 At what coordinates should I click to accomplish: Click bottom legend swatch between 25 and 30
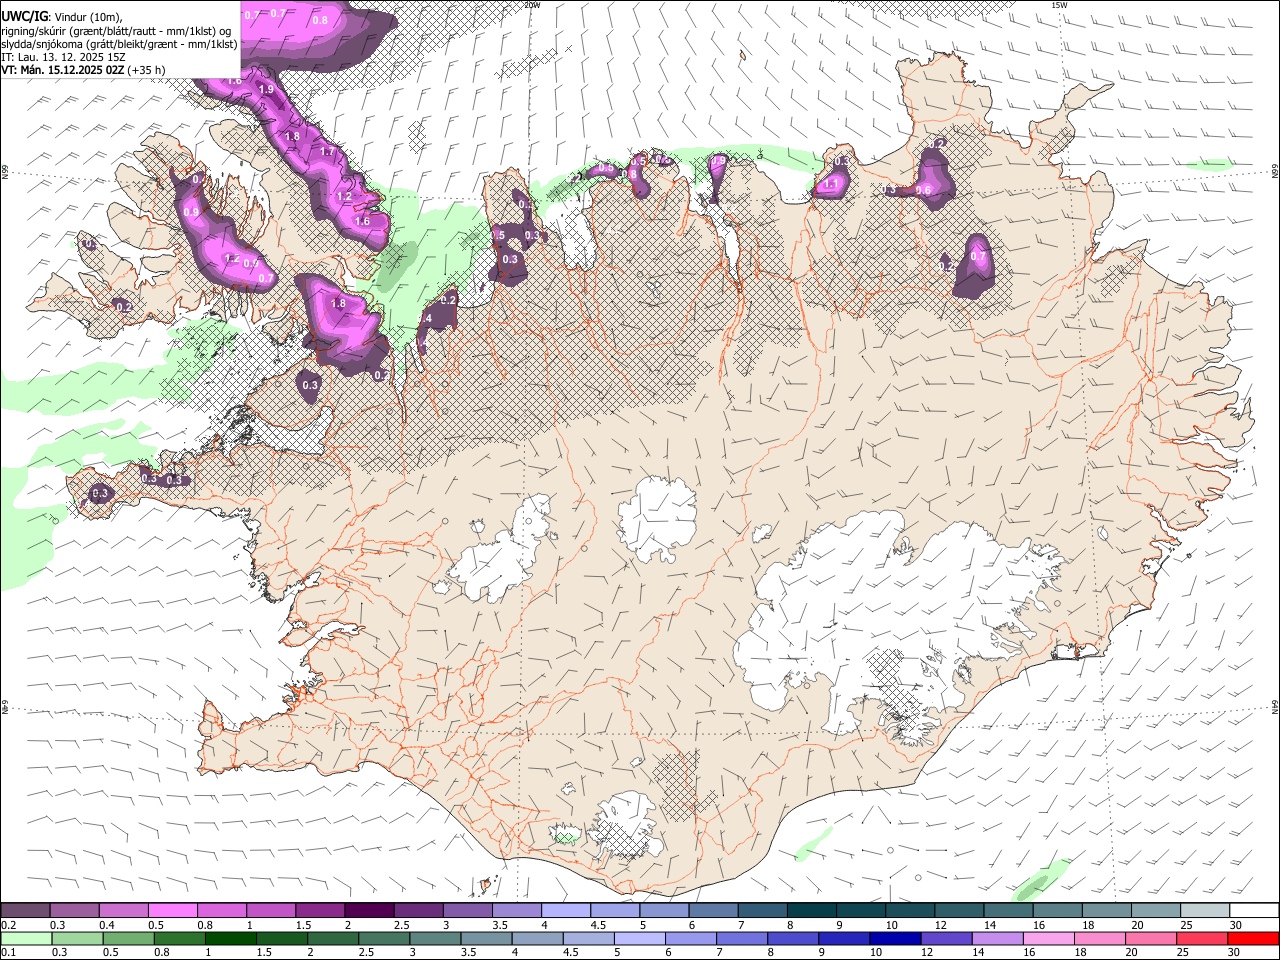coord(1203,938)
